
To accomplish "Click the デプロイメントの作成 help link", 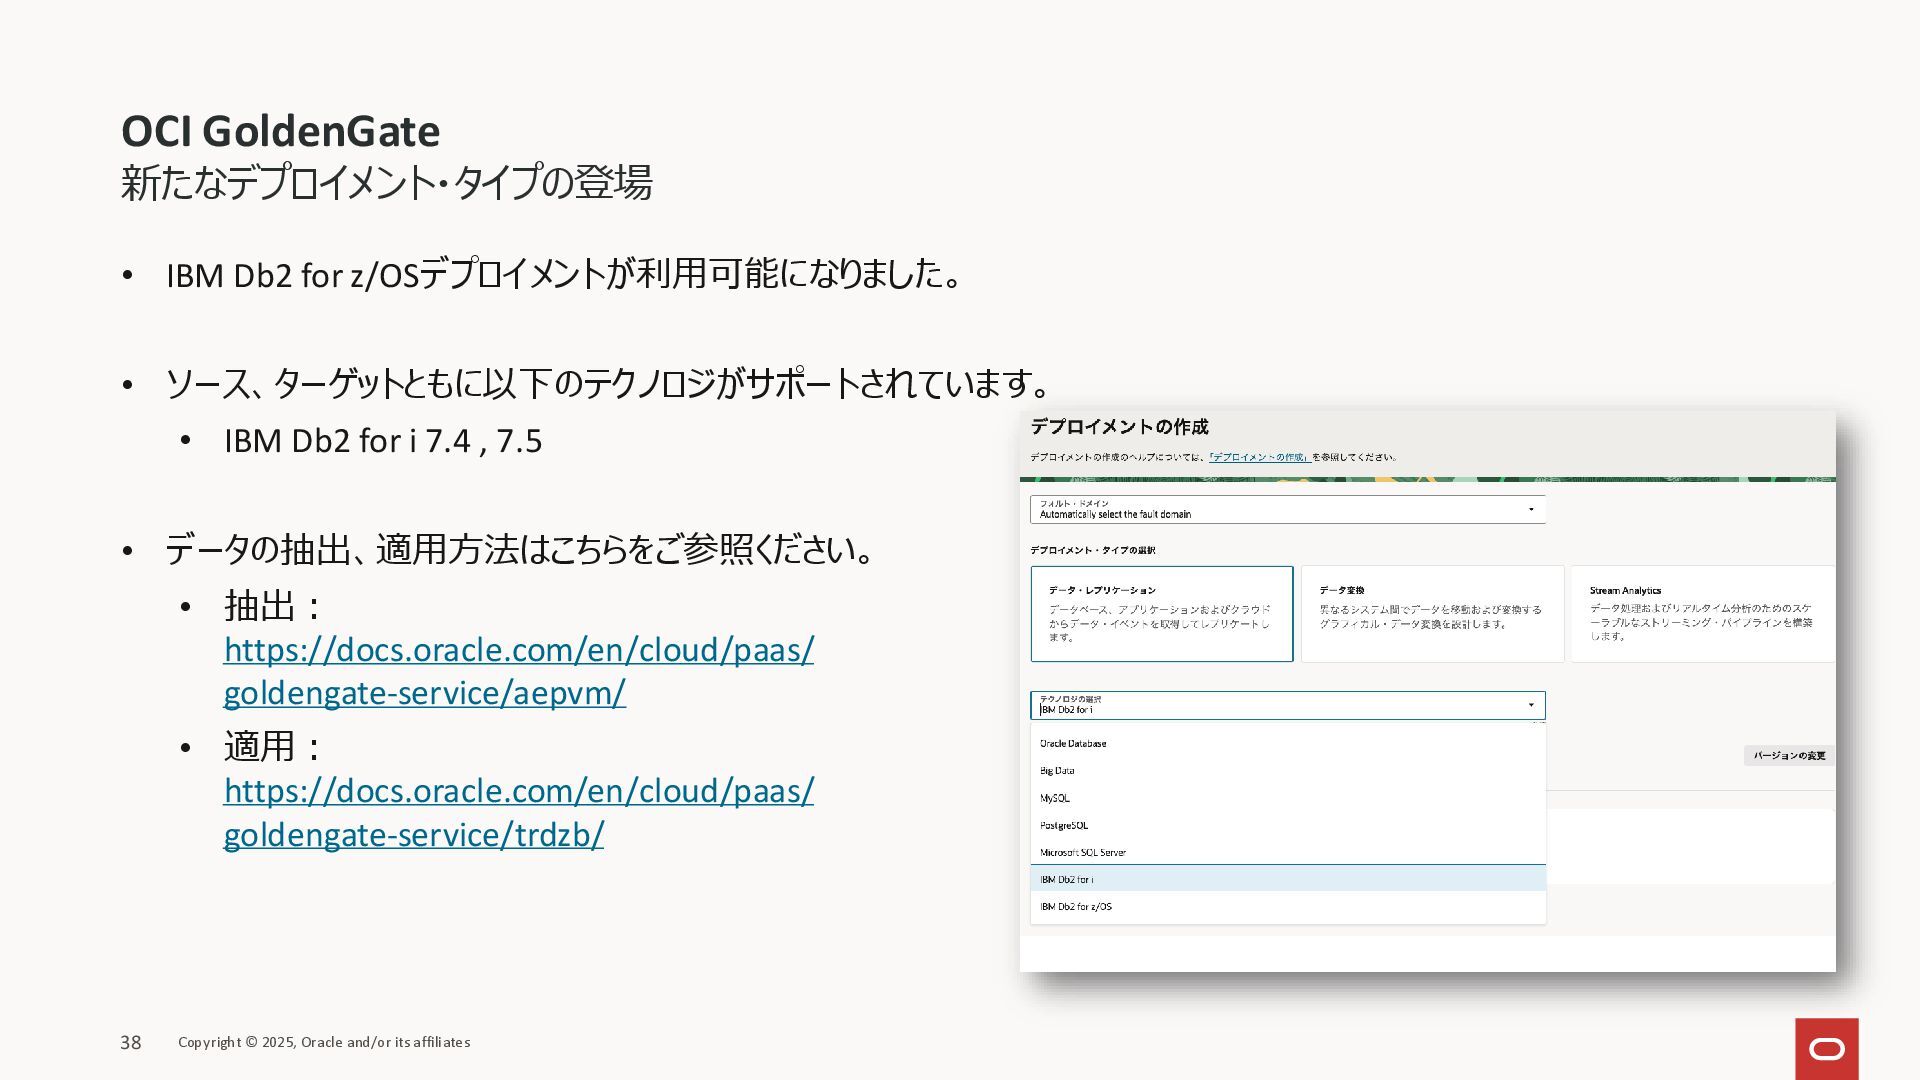I will [1259, 457].
